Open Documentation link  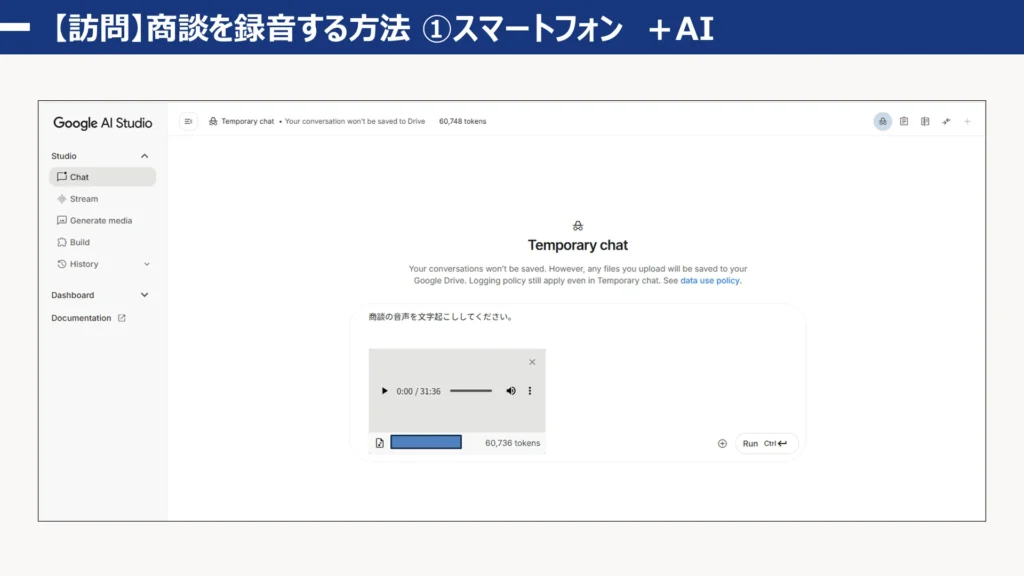pyautogui.click(x=81, y=318)
